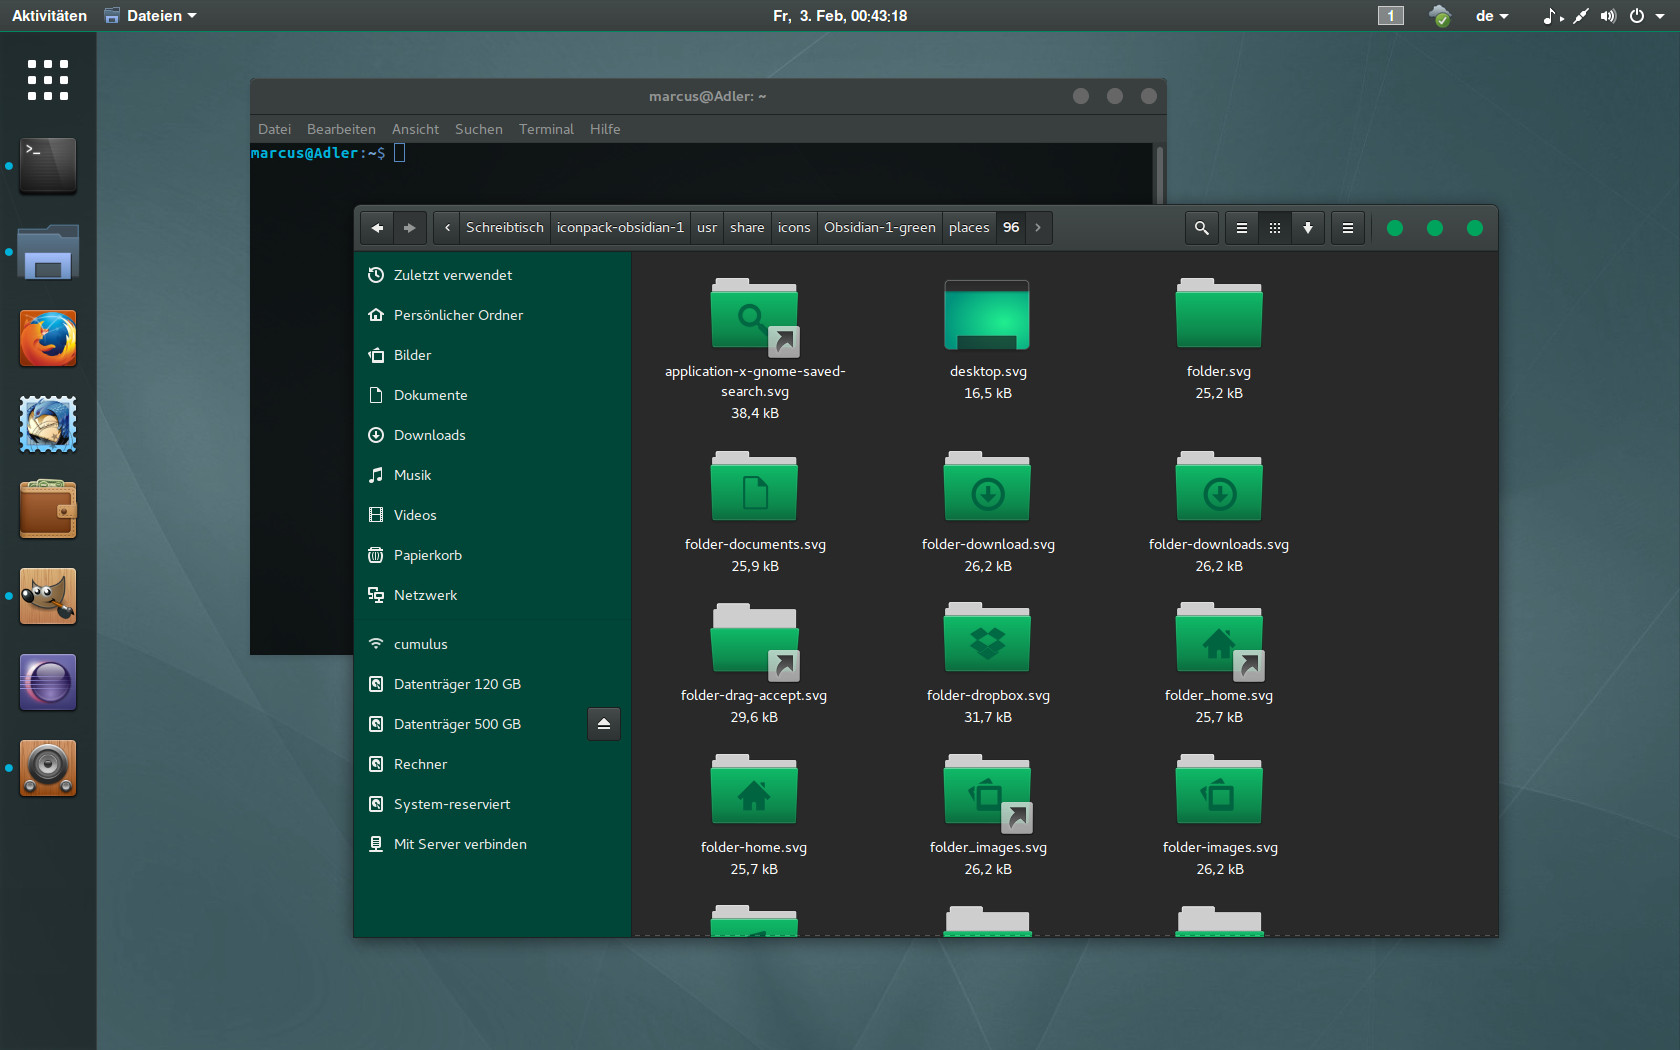The image size is (1680, 1050).
Task: Open Videos in sidebar
Action: pos(492,515)
